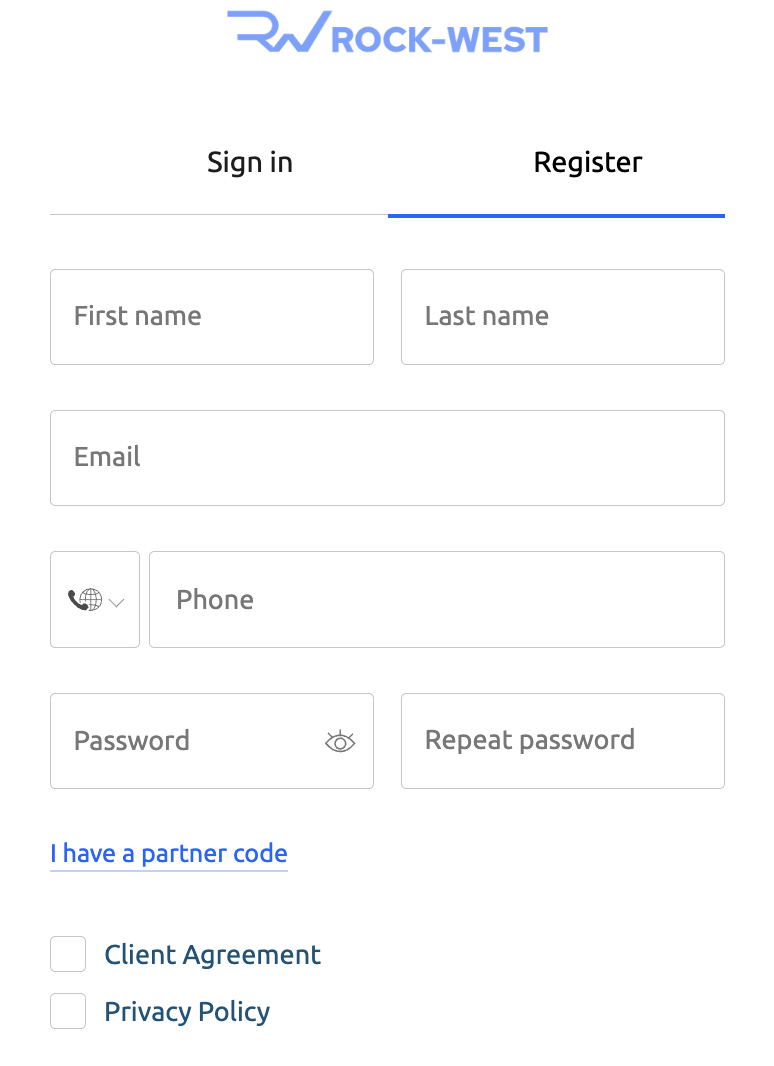
Task: Click the blue underline beneath Register
Action: point(556,216)
